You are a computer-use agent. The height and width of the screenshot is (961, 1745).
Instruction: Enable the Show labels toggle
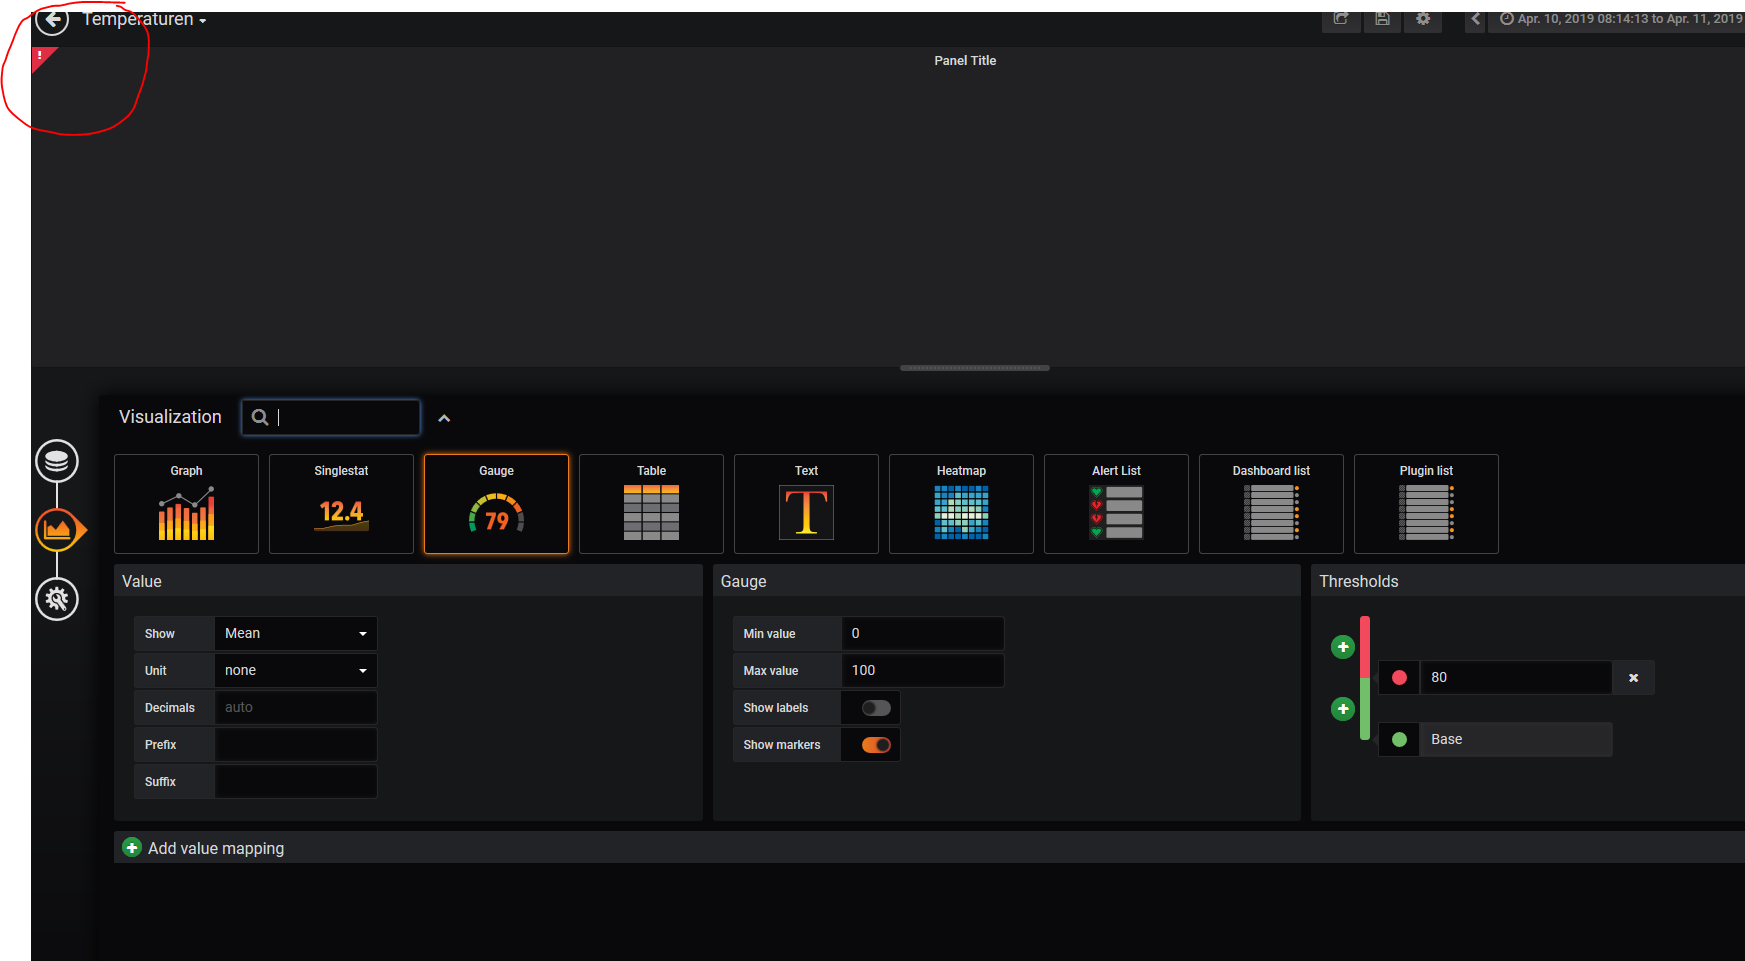pyautogui.click(x=876, y=708)
